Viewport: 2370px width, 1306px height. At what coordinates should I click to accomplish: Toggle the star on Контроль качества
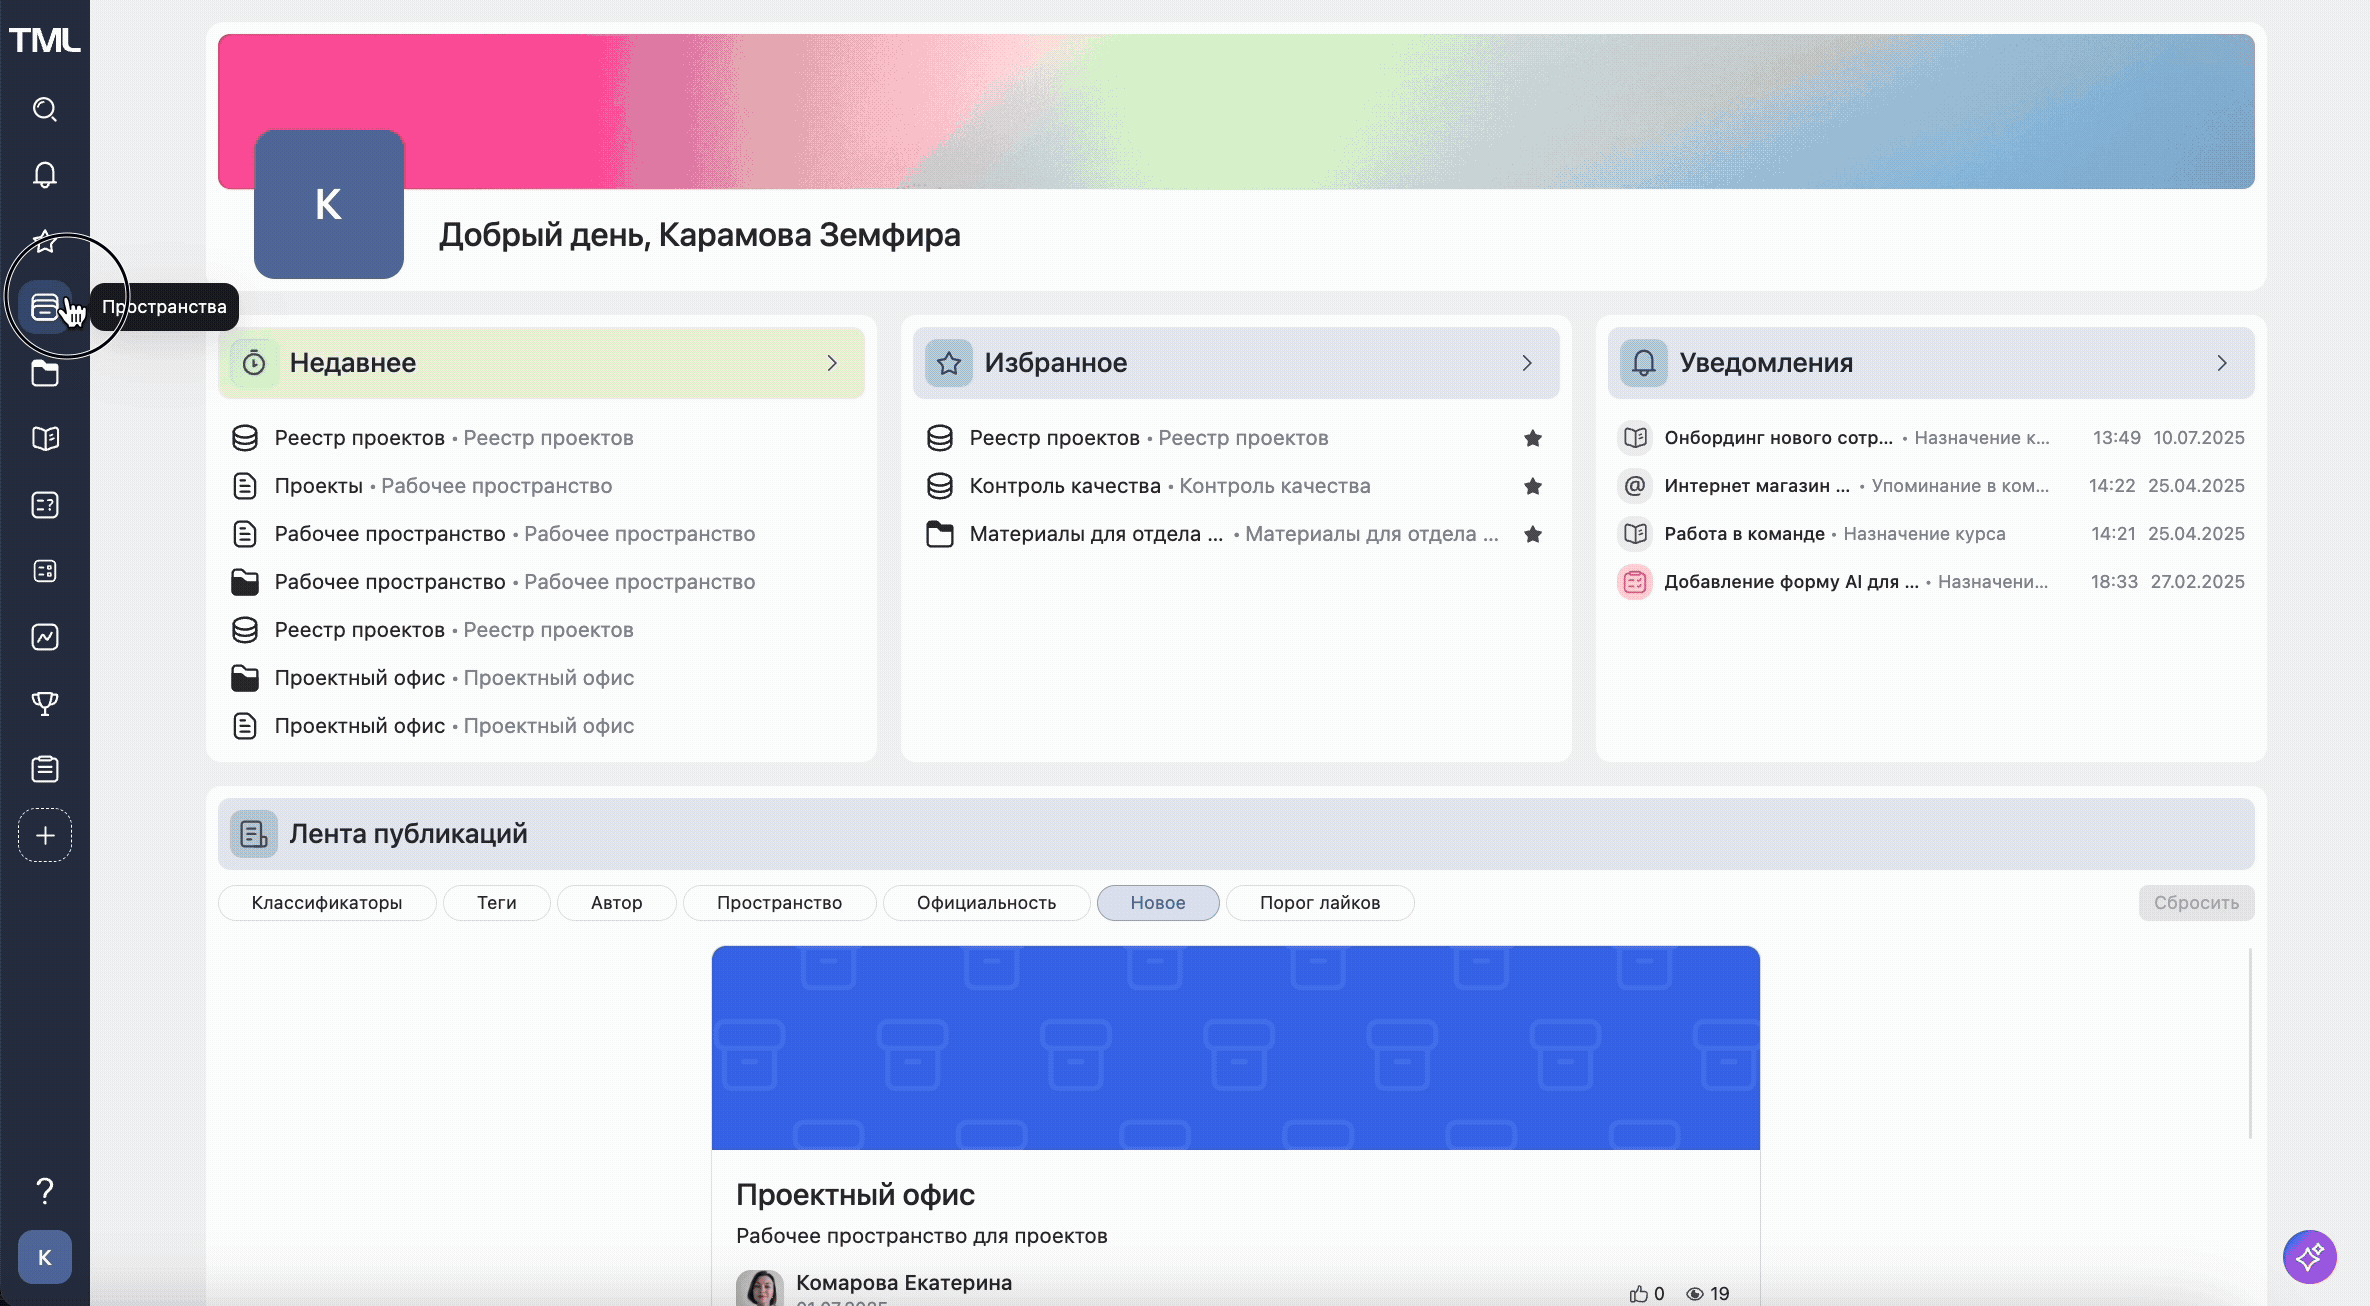[1532, 486]
